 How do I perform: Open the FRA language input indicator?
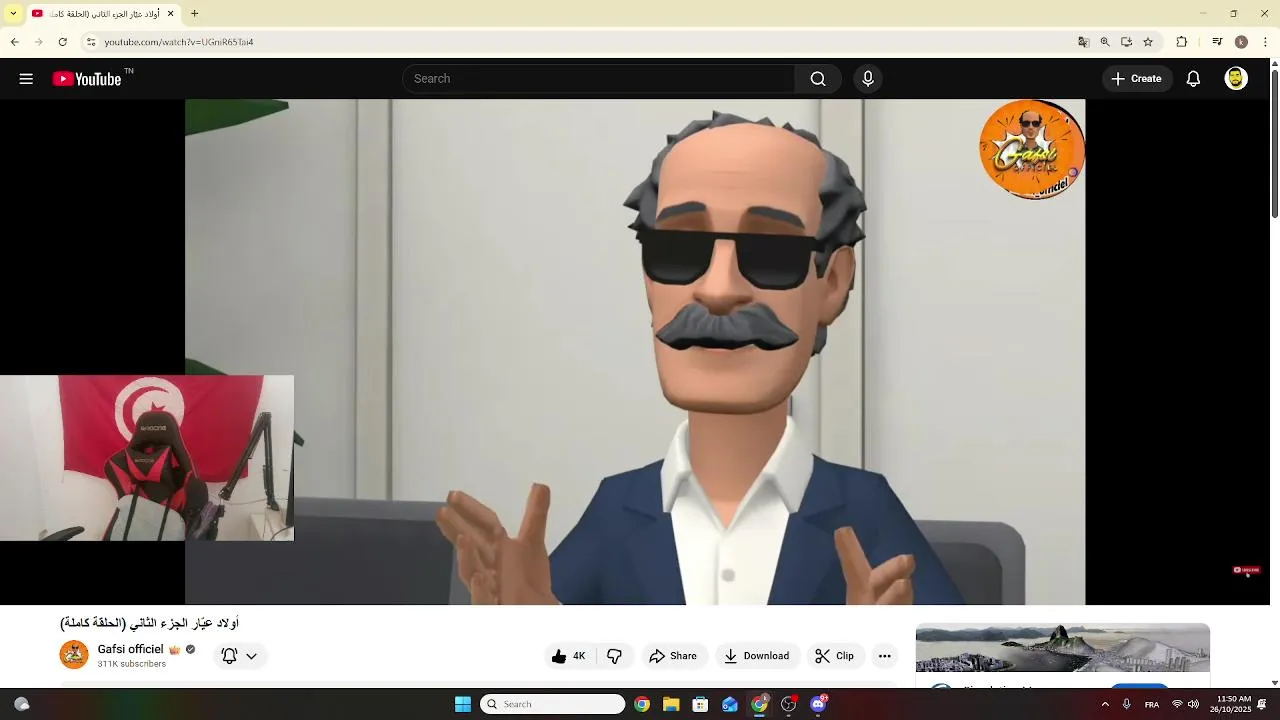1152,704
